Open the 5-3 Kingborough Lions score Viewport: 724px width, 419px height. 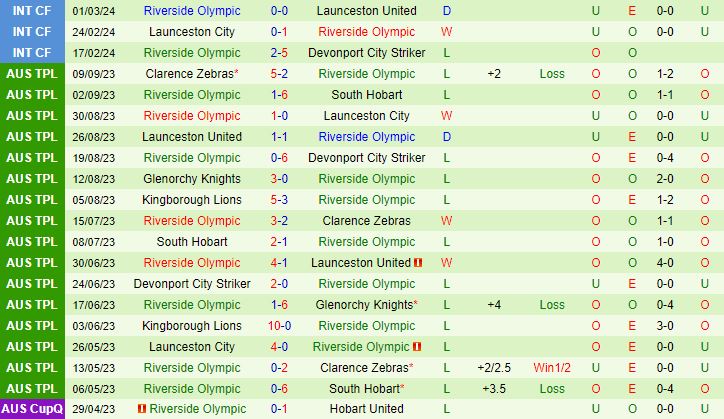pyautogui.click(x=279, y=200)
